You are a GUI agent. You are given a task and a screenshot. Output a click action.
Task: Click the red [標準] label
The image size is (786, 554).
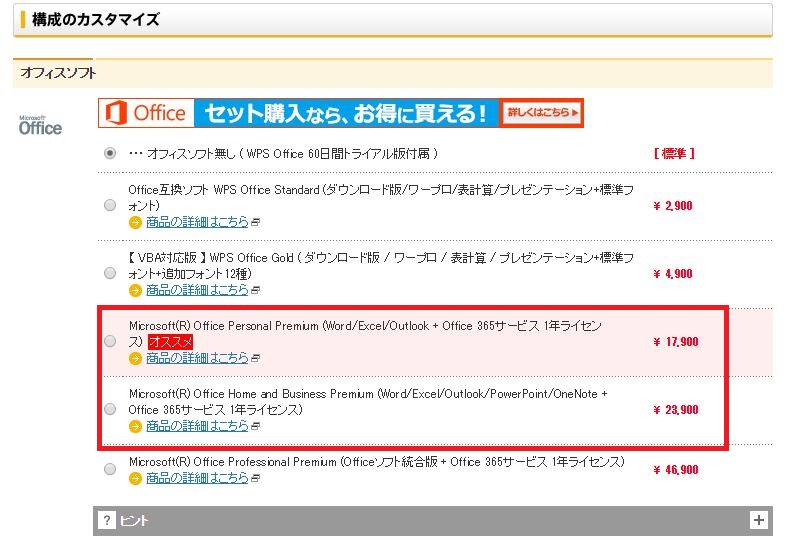tap(674, 153)
